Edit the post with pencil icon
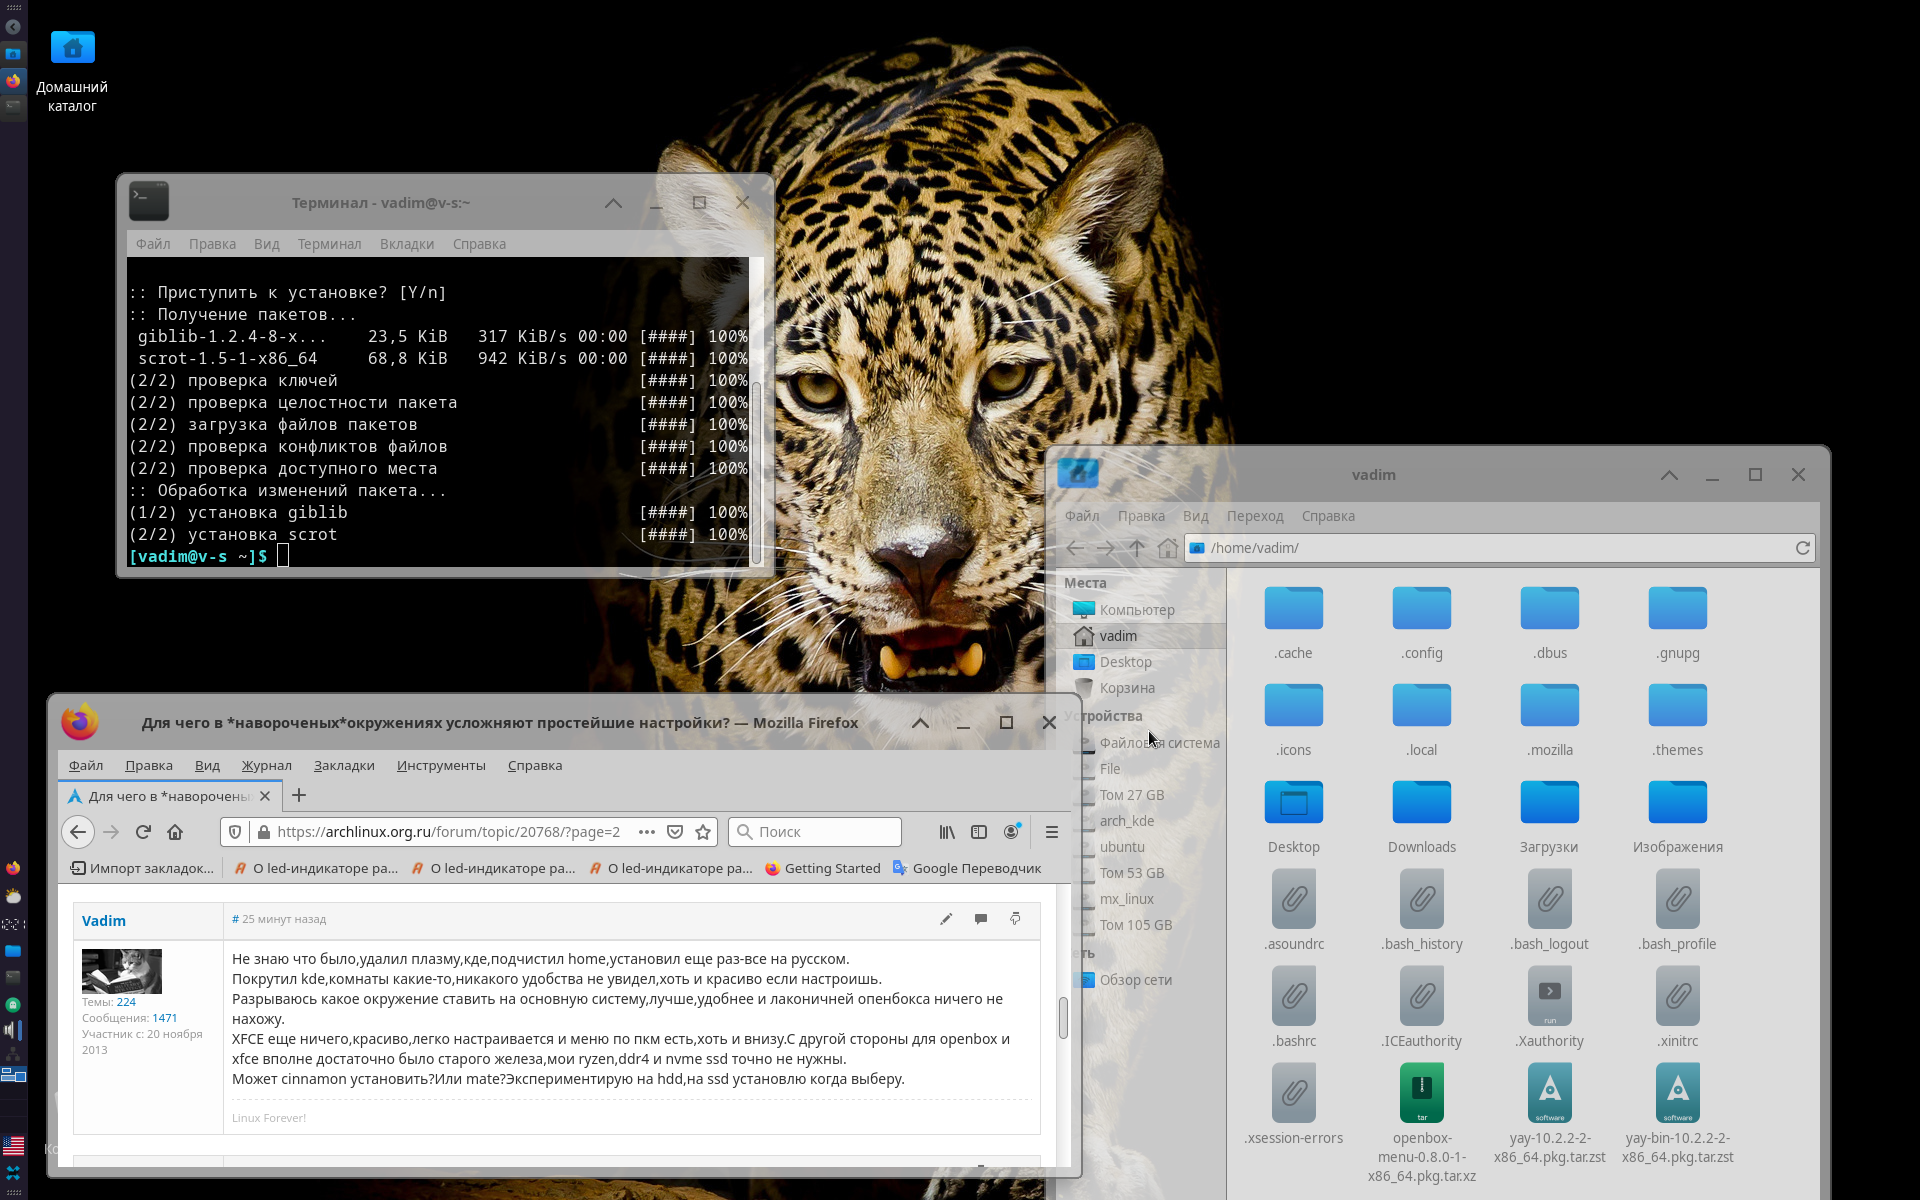The height and width of the screenshot is (1200, 1920). click(946, 919)
